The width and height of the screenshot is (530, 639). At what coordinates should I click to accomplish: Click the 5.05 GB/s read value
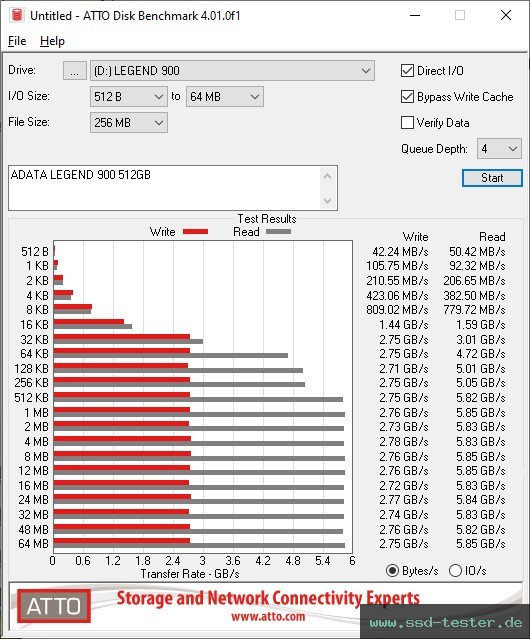click(481, 383)
